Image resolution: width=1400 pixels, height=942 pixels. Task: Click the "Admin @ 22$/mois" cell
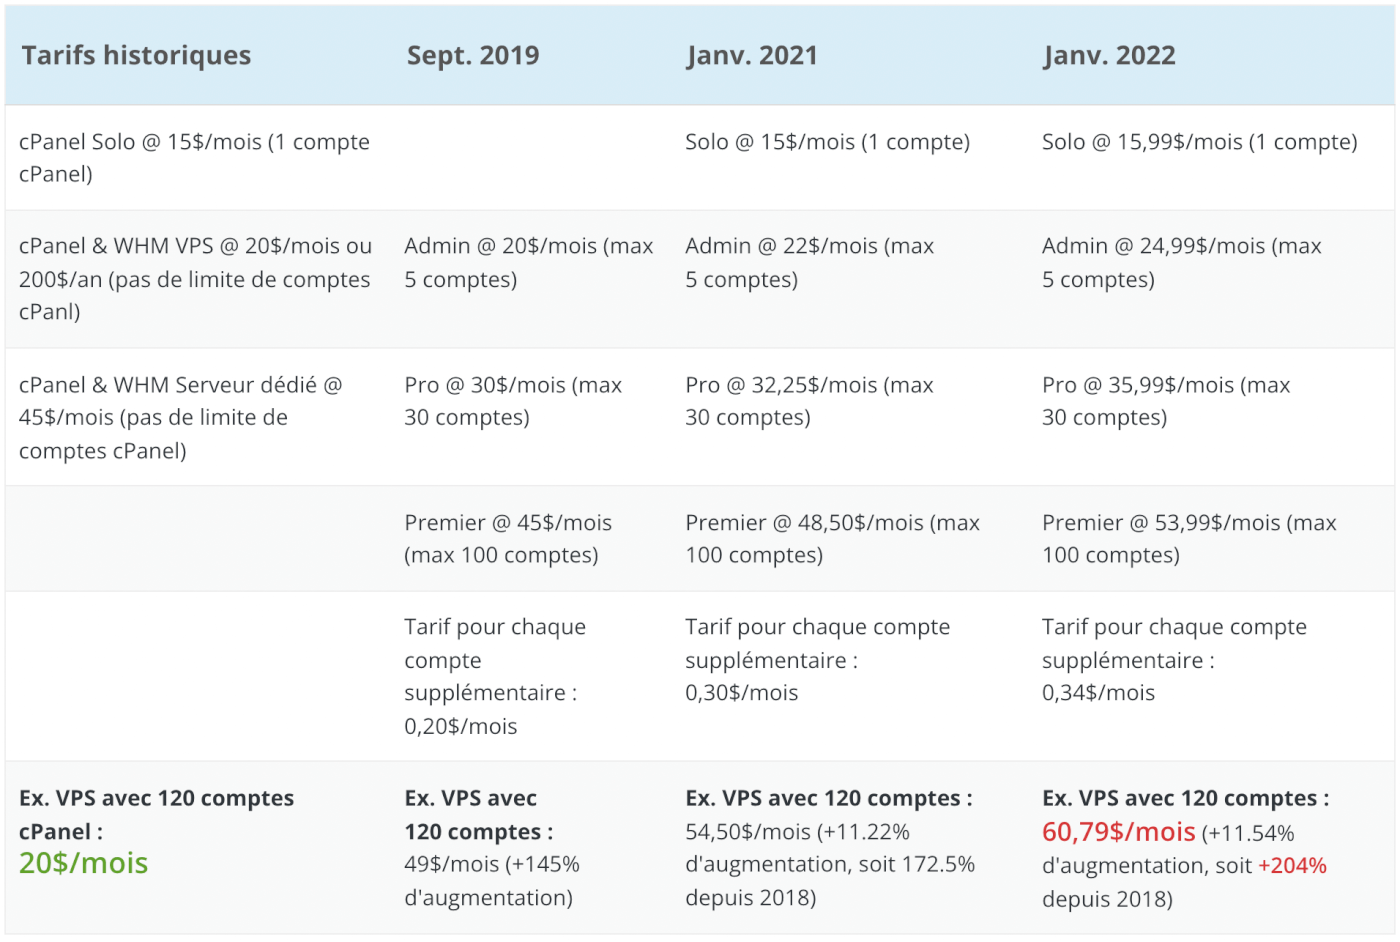pos(809,262)
